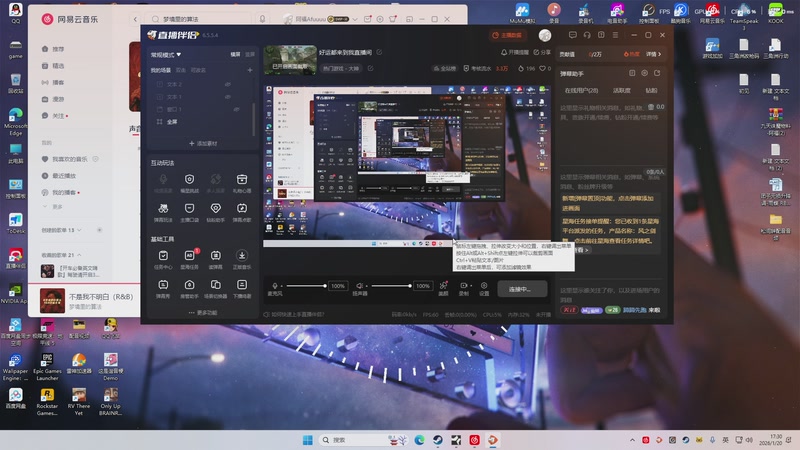
Task: Switch to 钻粉 tab
Action: 652,90
